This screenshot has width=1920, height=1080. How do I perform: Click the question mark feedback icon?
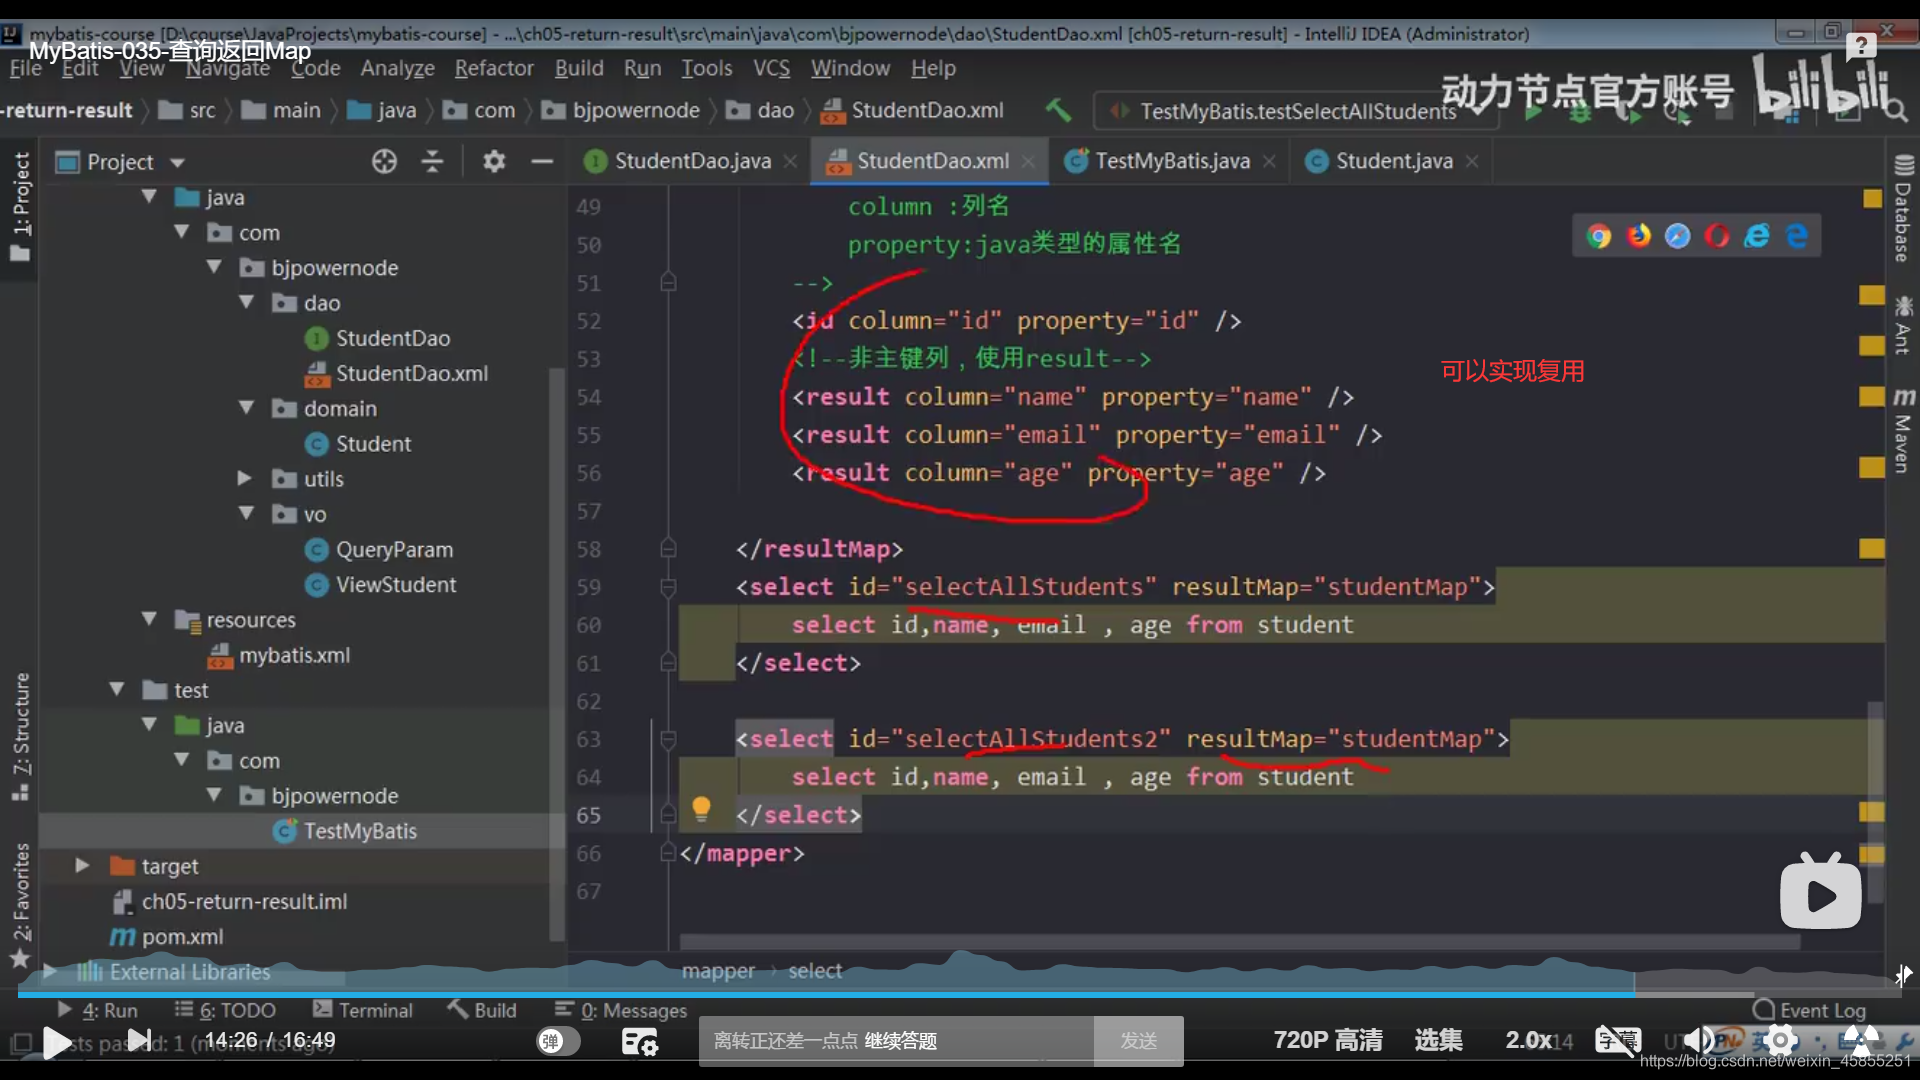tap(1861, 45)
